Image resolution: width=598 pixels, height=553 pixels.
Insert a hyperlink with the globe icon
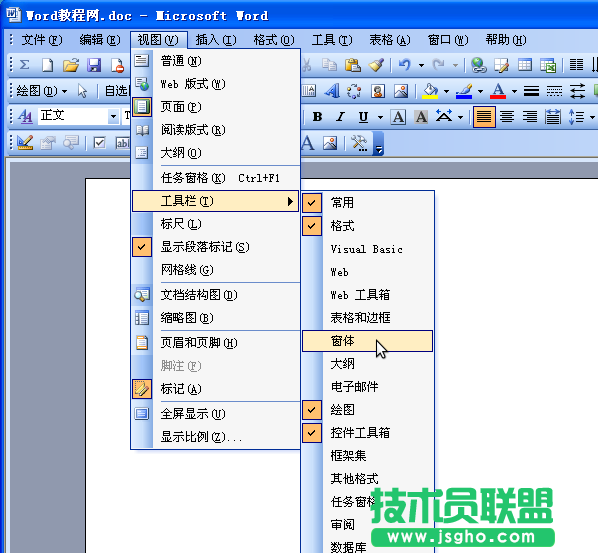(x=478, y=65)
